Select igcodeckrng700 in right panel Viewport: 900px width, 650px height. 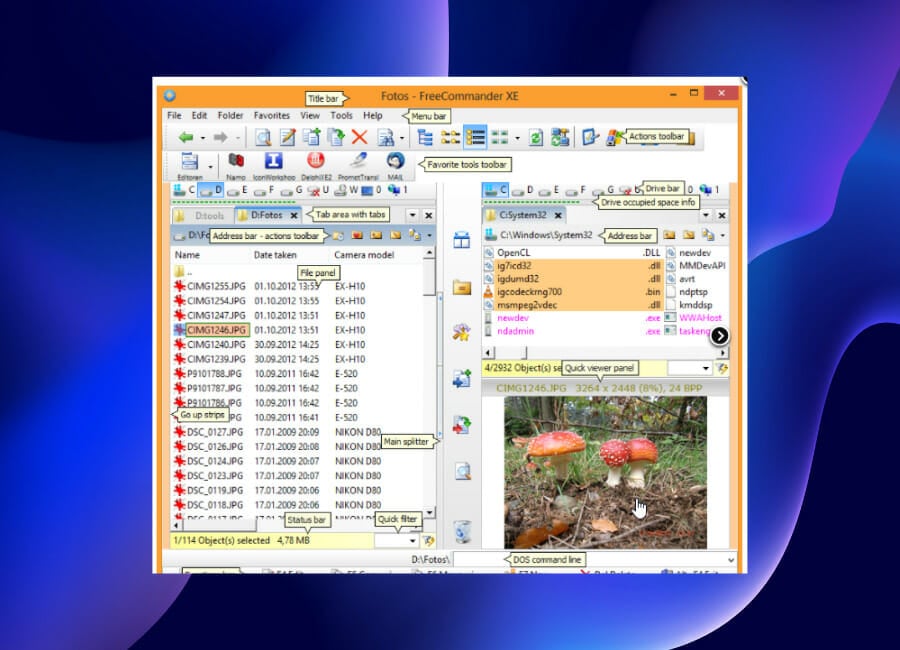click(x=529, y=292)
